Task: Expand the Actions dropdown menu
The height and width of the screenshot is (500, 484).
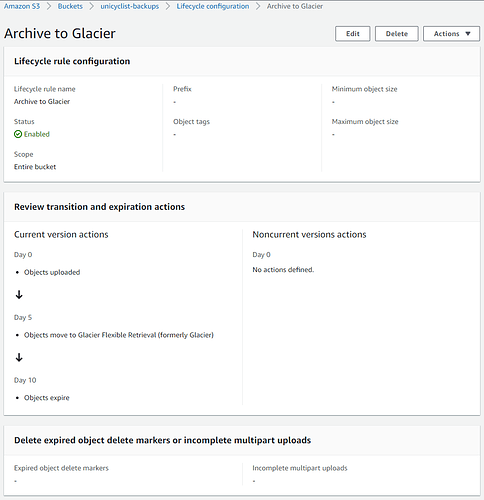Action: (452, 34)
